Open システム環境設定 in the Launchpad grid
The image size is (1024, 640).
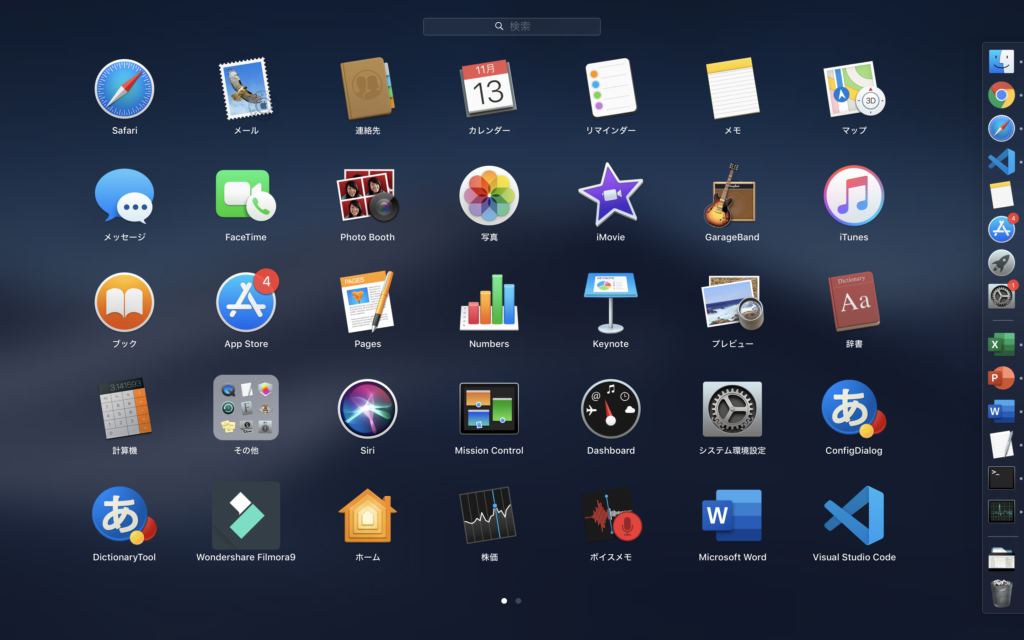(x=732, y=409)
